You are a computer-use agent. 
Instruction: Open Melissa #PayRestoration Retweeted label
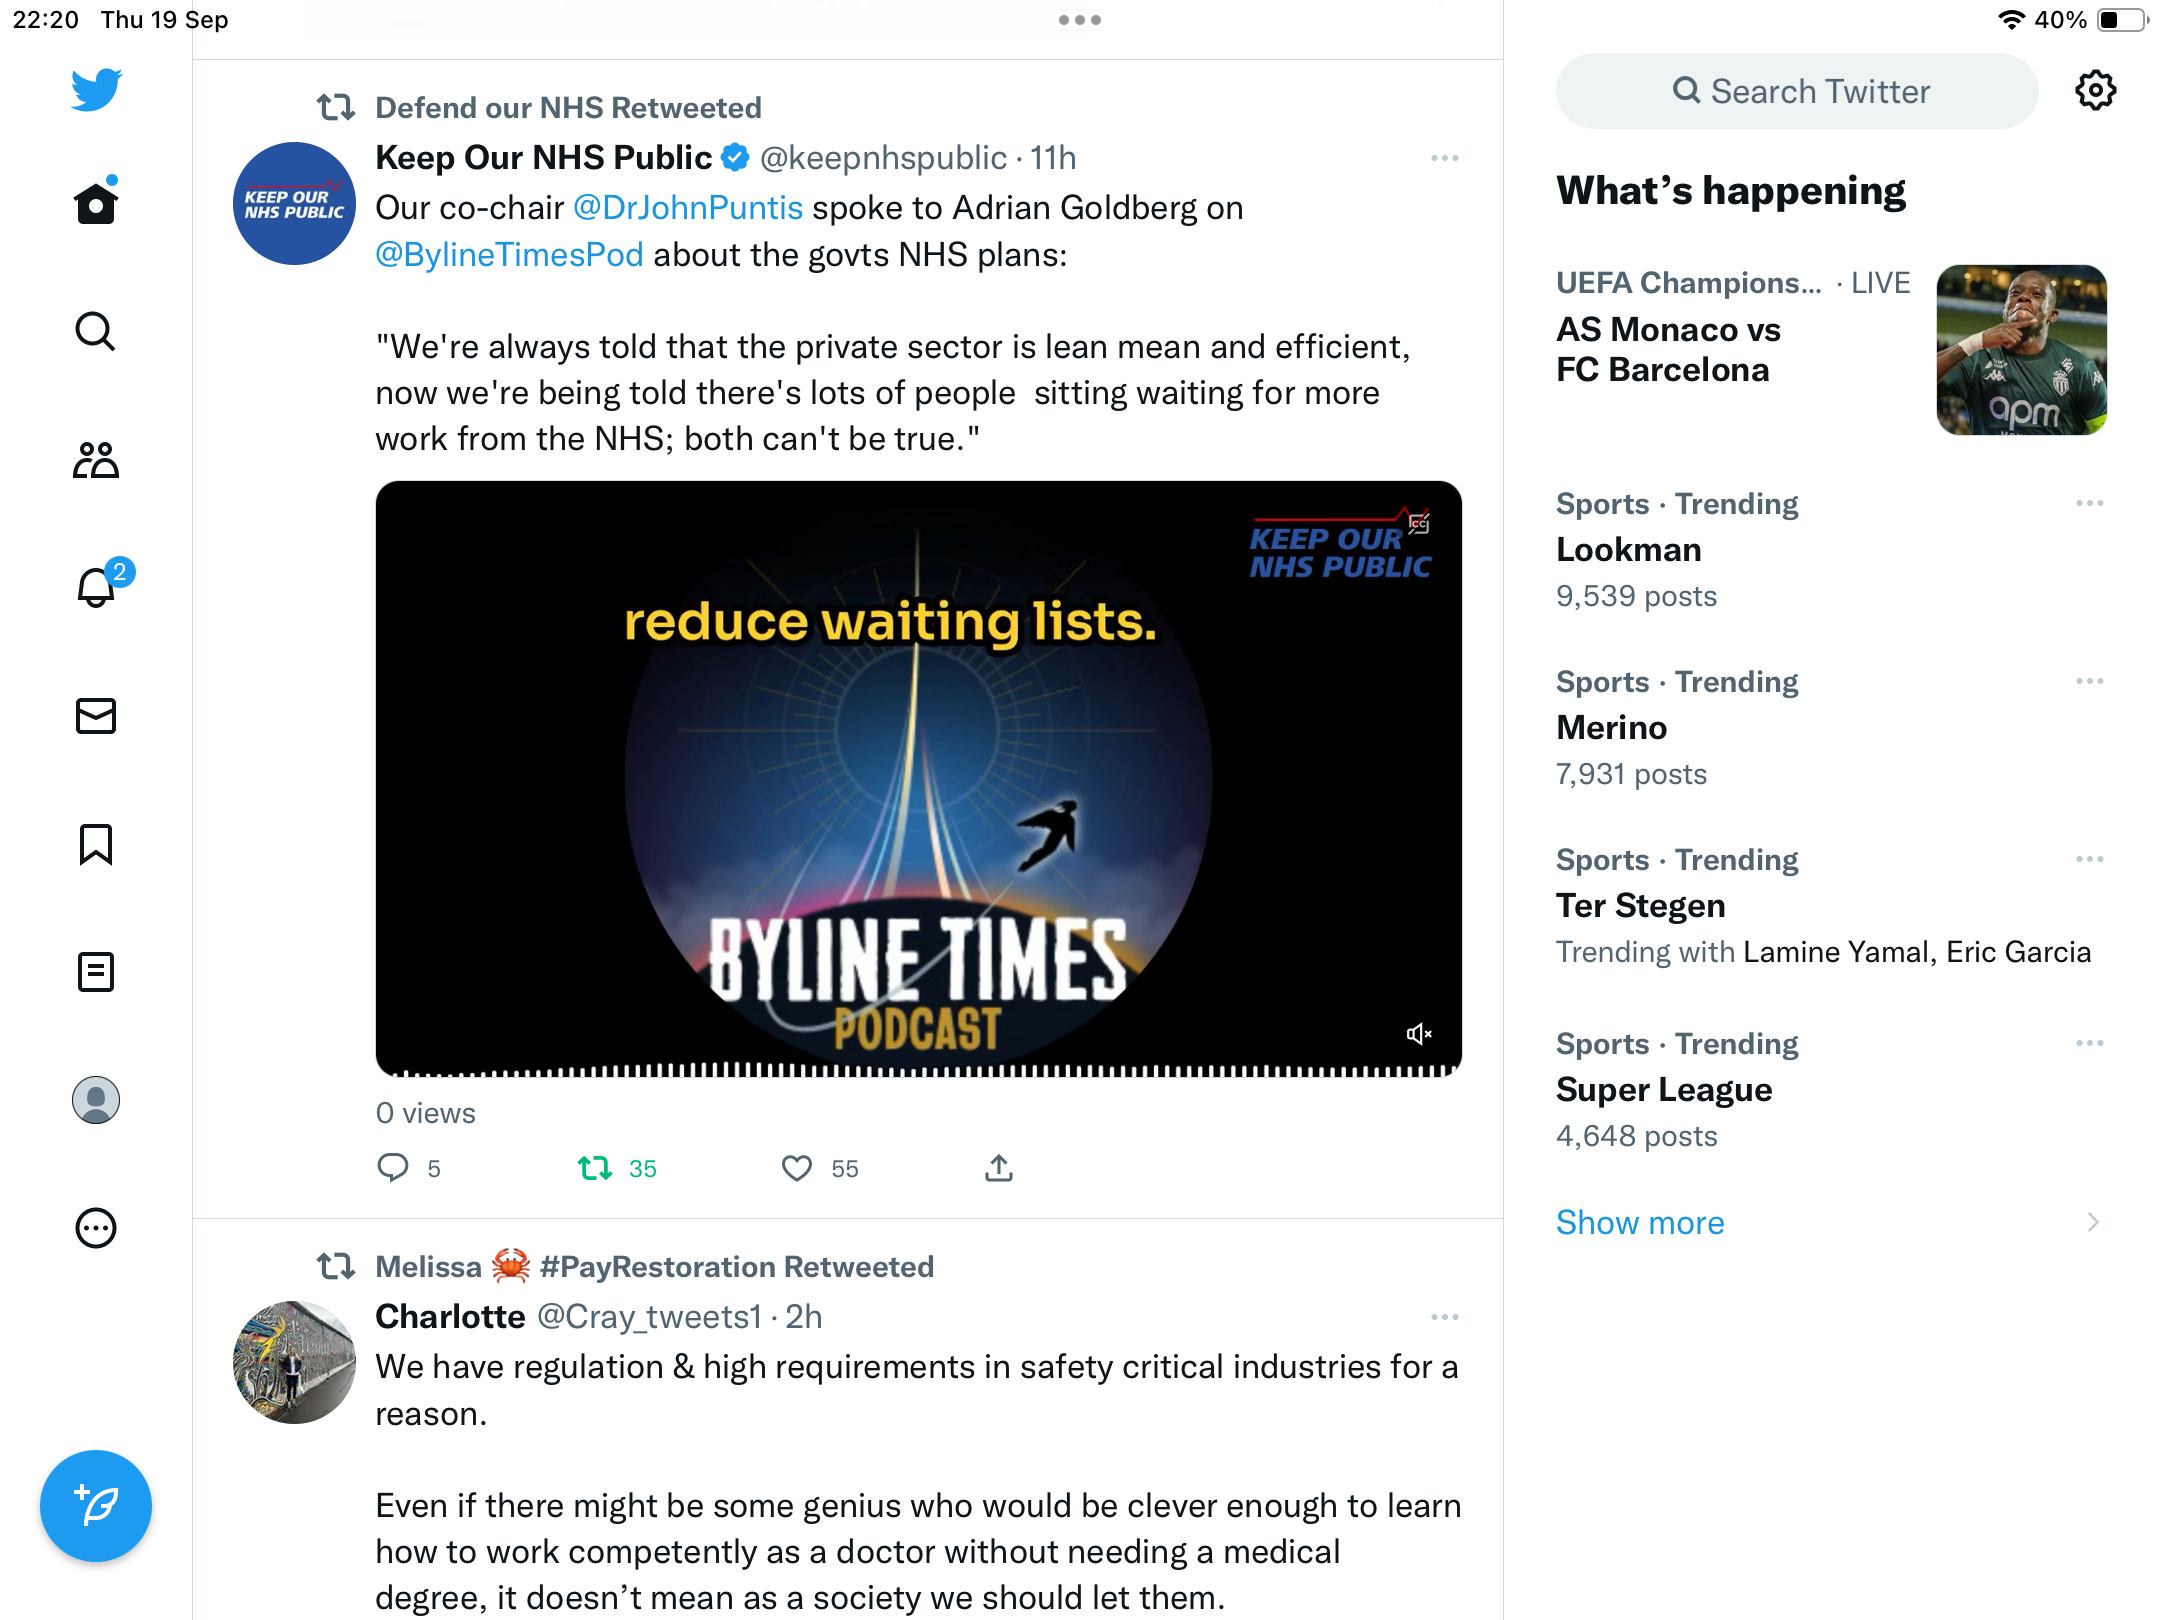(x=654, y=1267)
